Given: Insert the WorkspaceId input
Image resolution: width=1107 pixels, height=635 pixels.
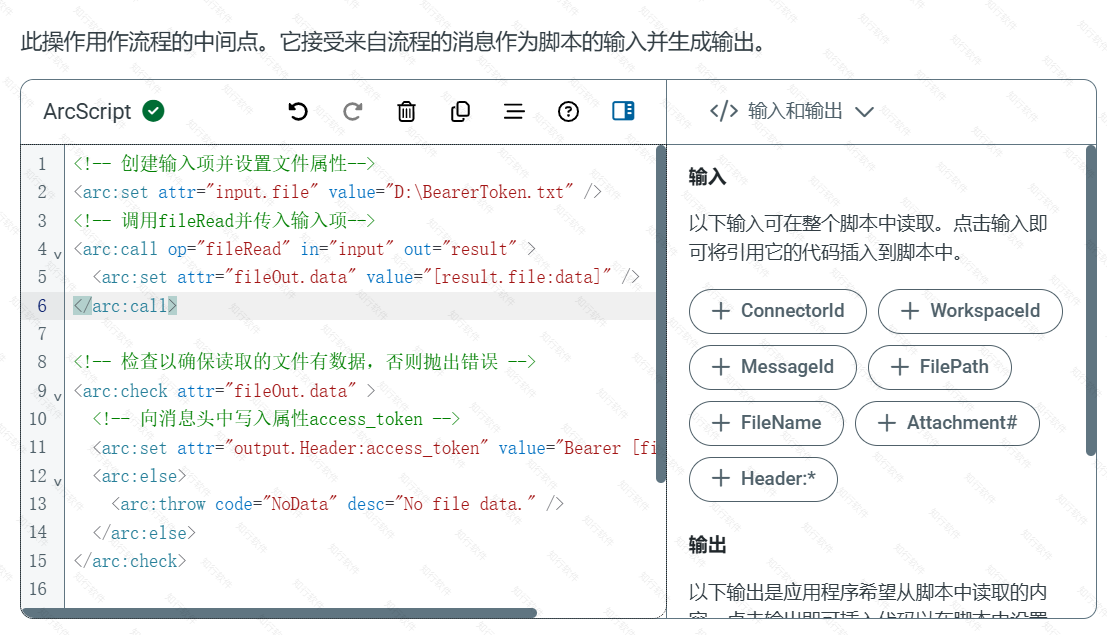Looking at the screenshot, I should tap(969, 311).
